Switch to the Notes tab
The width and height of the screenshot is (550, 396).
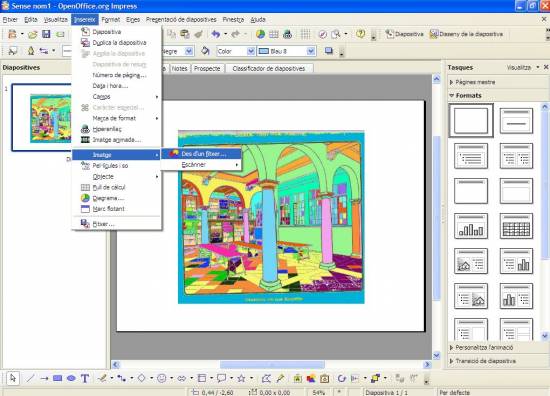179,68
